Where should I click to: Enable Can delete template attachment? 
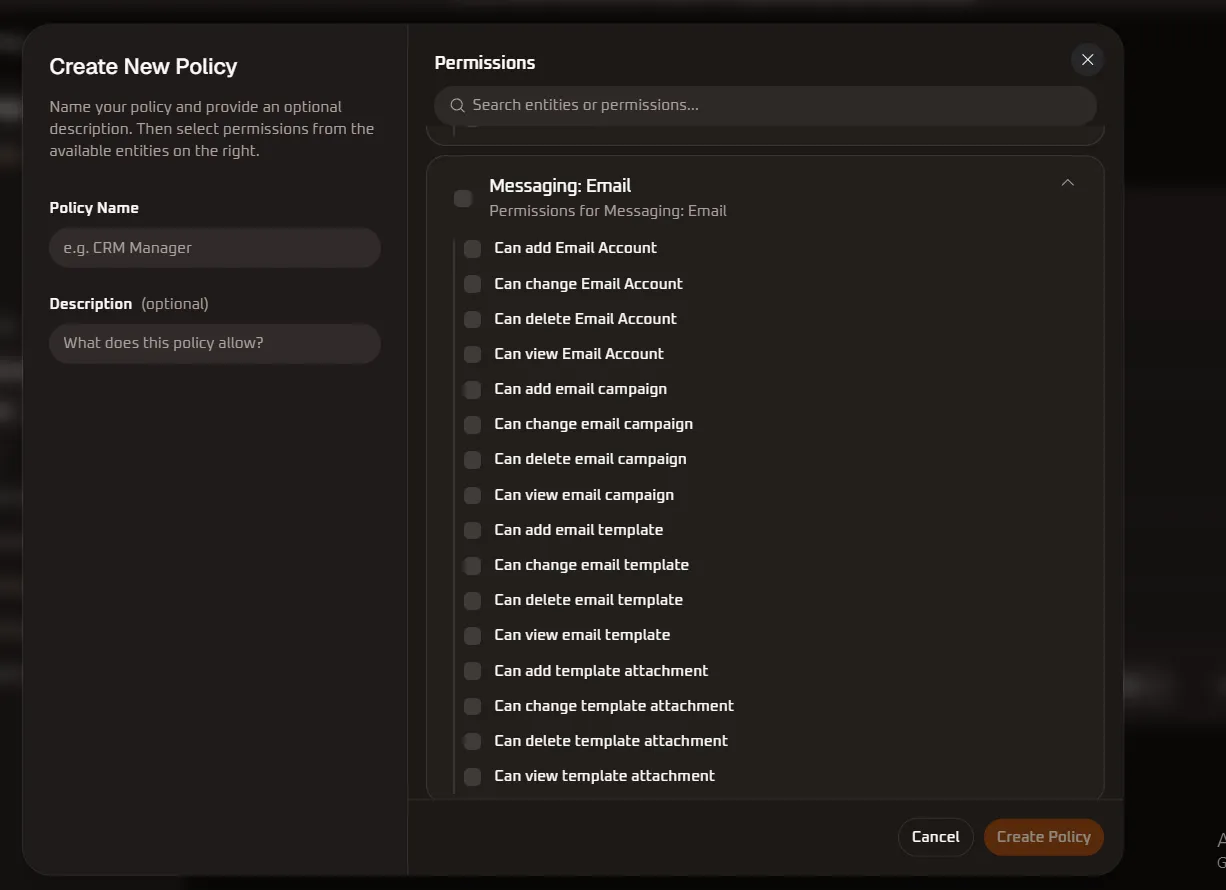(x=473, y=741)
